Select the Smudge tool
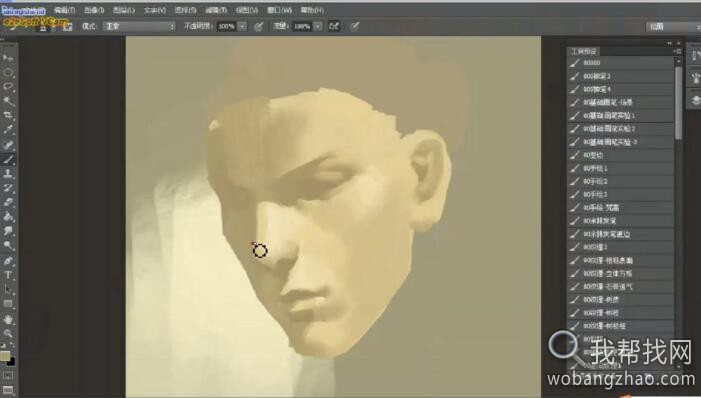Screen dimensions: 701x398 point(8,231)
